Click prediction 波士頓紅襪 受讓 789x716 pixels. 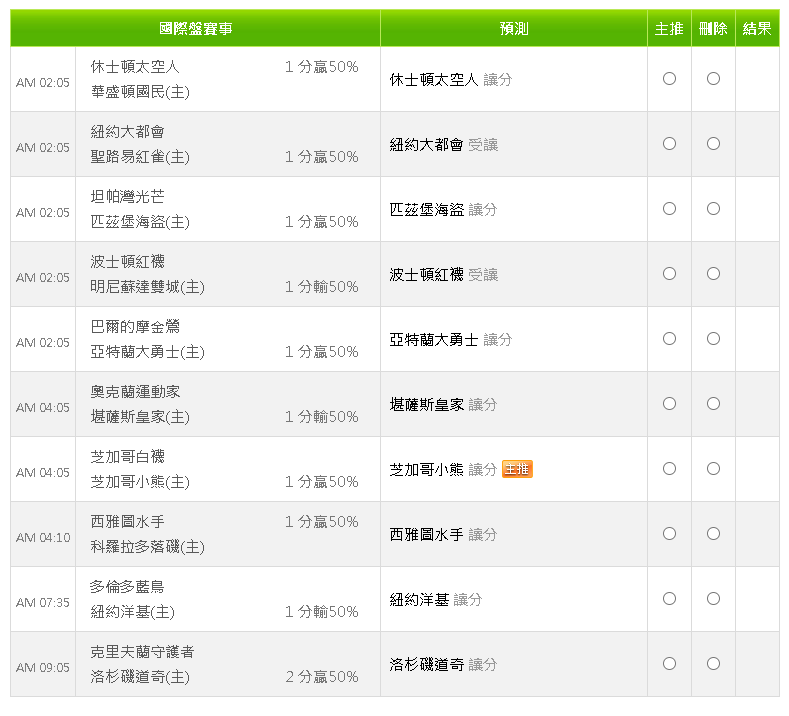click(x=444, y=275)
